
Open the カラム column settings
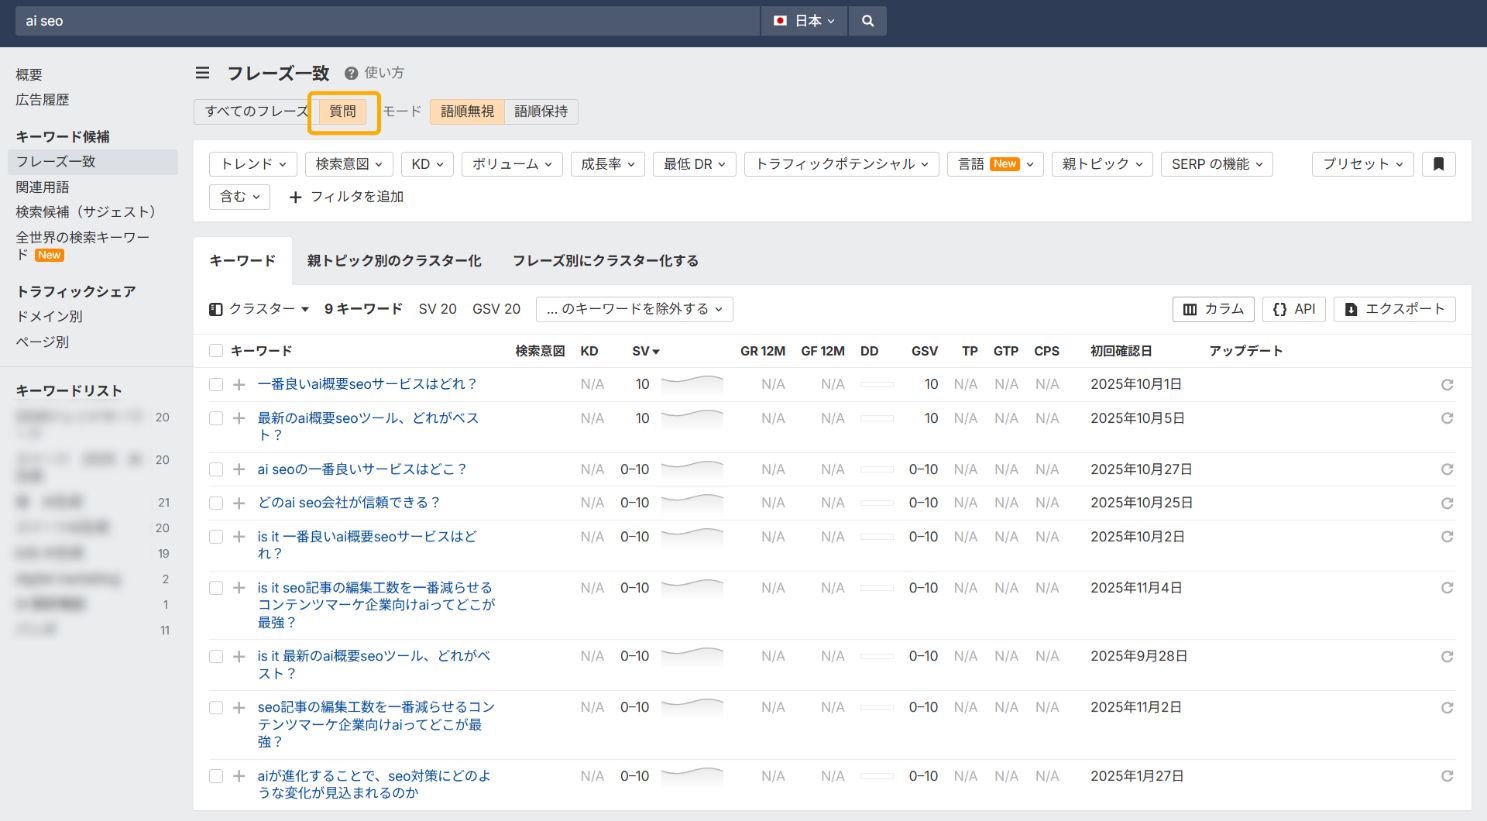(1212, 309)
